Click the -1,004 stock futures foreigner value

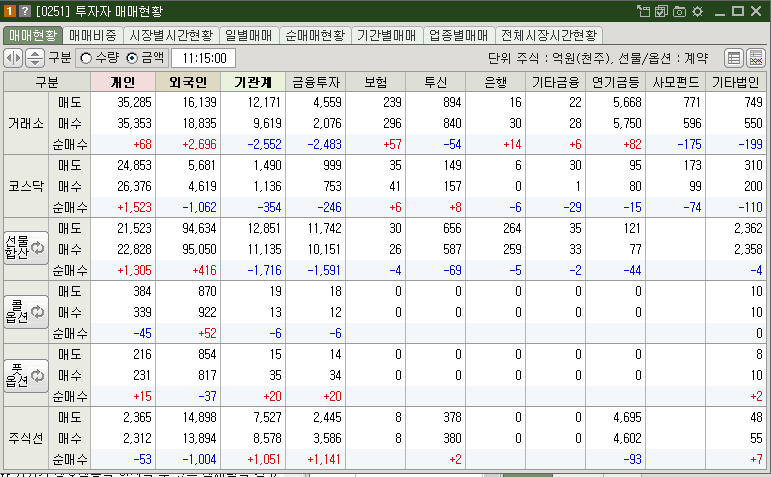pyautogui.click(x=199, y=459)
